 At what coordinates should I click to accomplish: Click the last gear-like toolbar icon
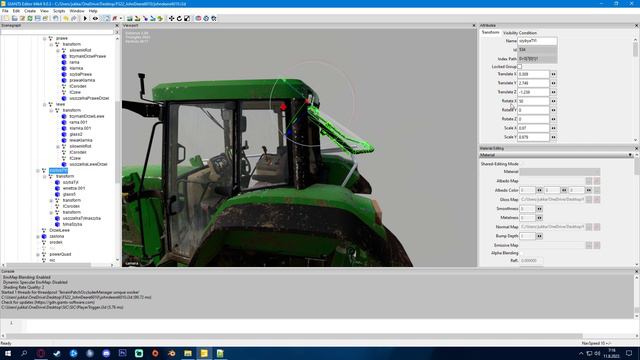214,18
